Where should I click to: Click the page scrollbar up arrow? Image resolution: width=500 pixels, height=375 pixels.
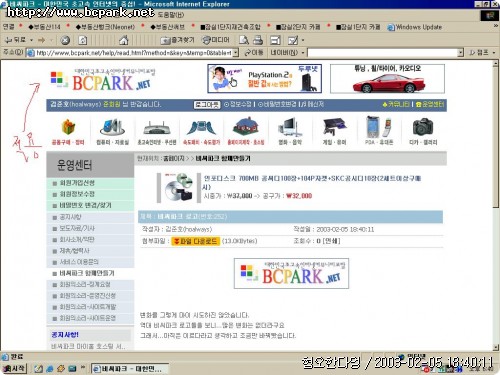[x=496, y=63]
